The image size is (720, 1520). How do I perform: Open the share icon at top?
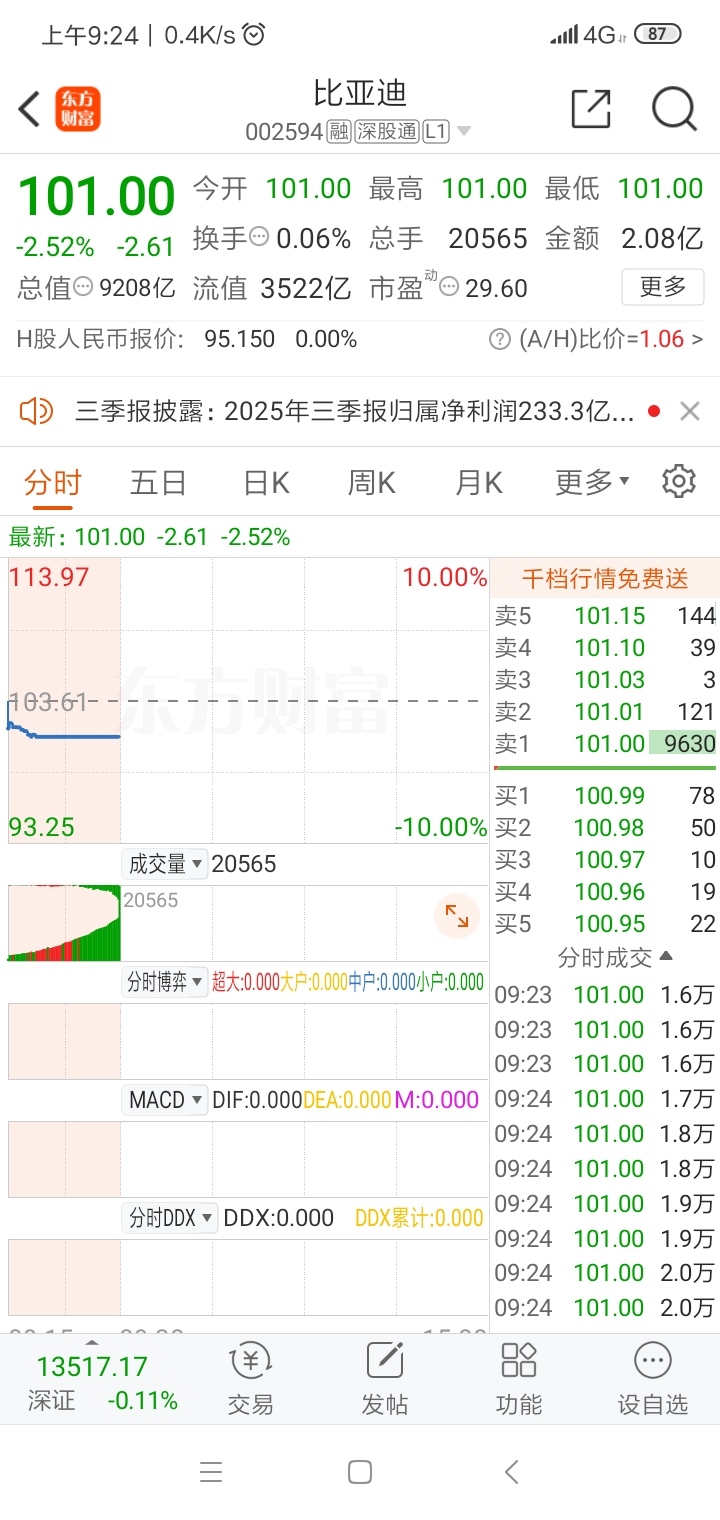[590, 108]
